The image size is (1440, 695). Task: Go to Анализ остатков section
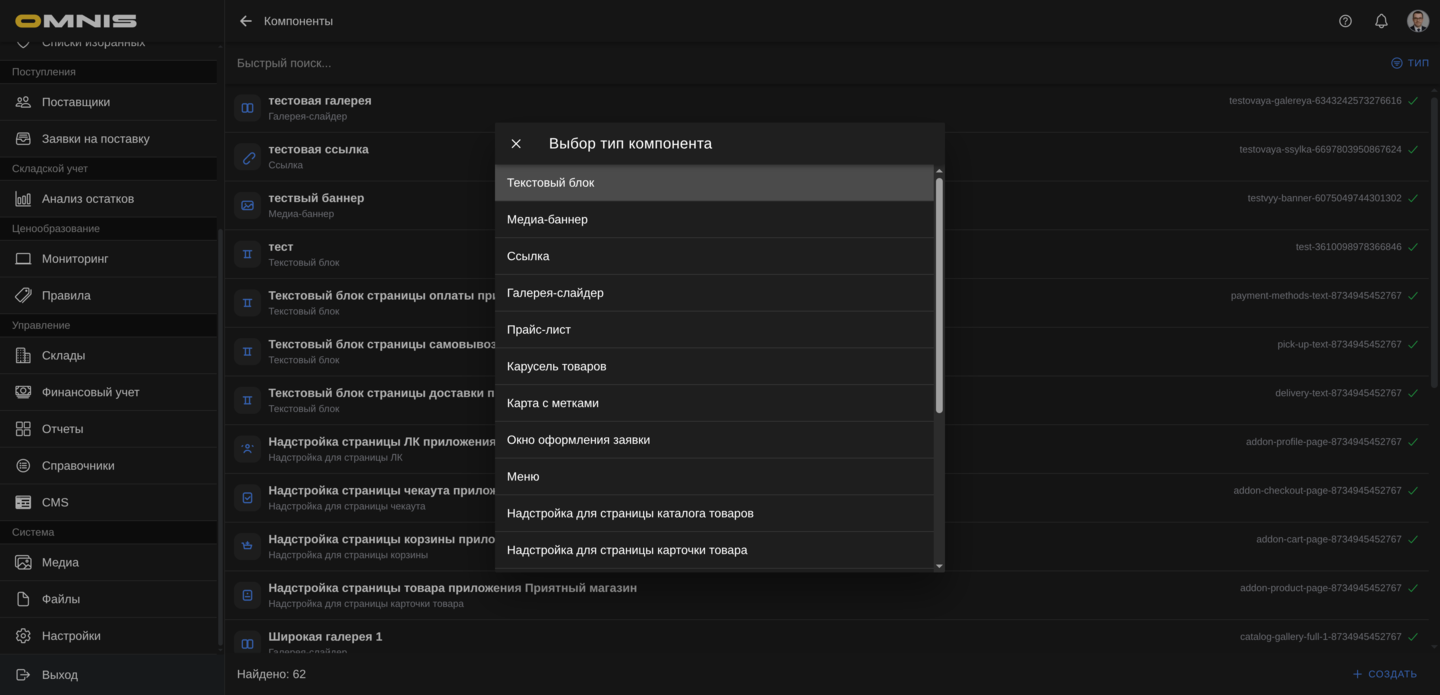(88, 199)
